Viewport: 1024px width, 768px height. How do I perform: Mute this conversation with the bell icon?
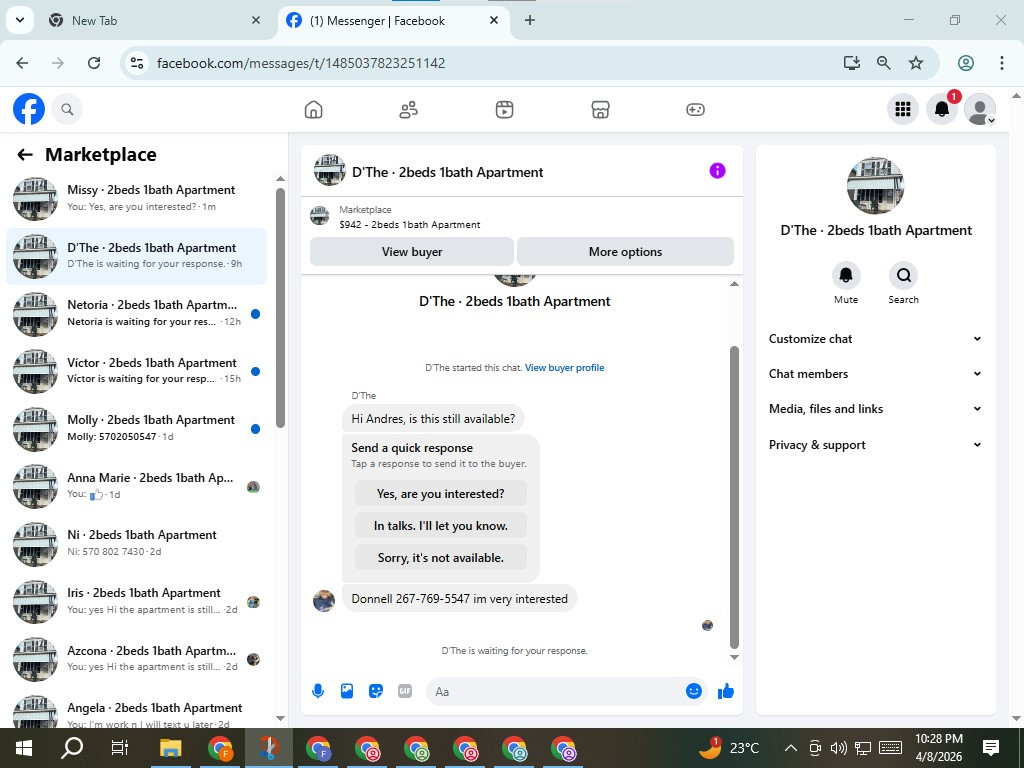coord(846,276)
